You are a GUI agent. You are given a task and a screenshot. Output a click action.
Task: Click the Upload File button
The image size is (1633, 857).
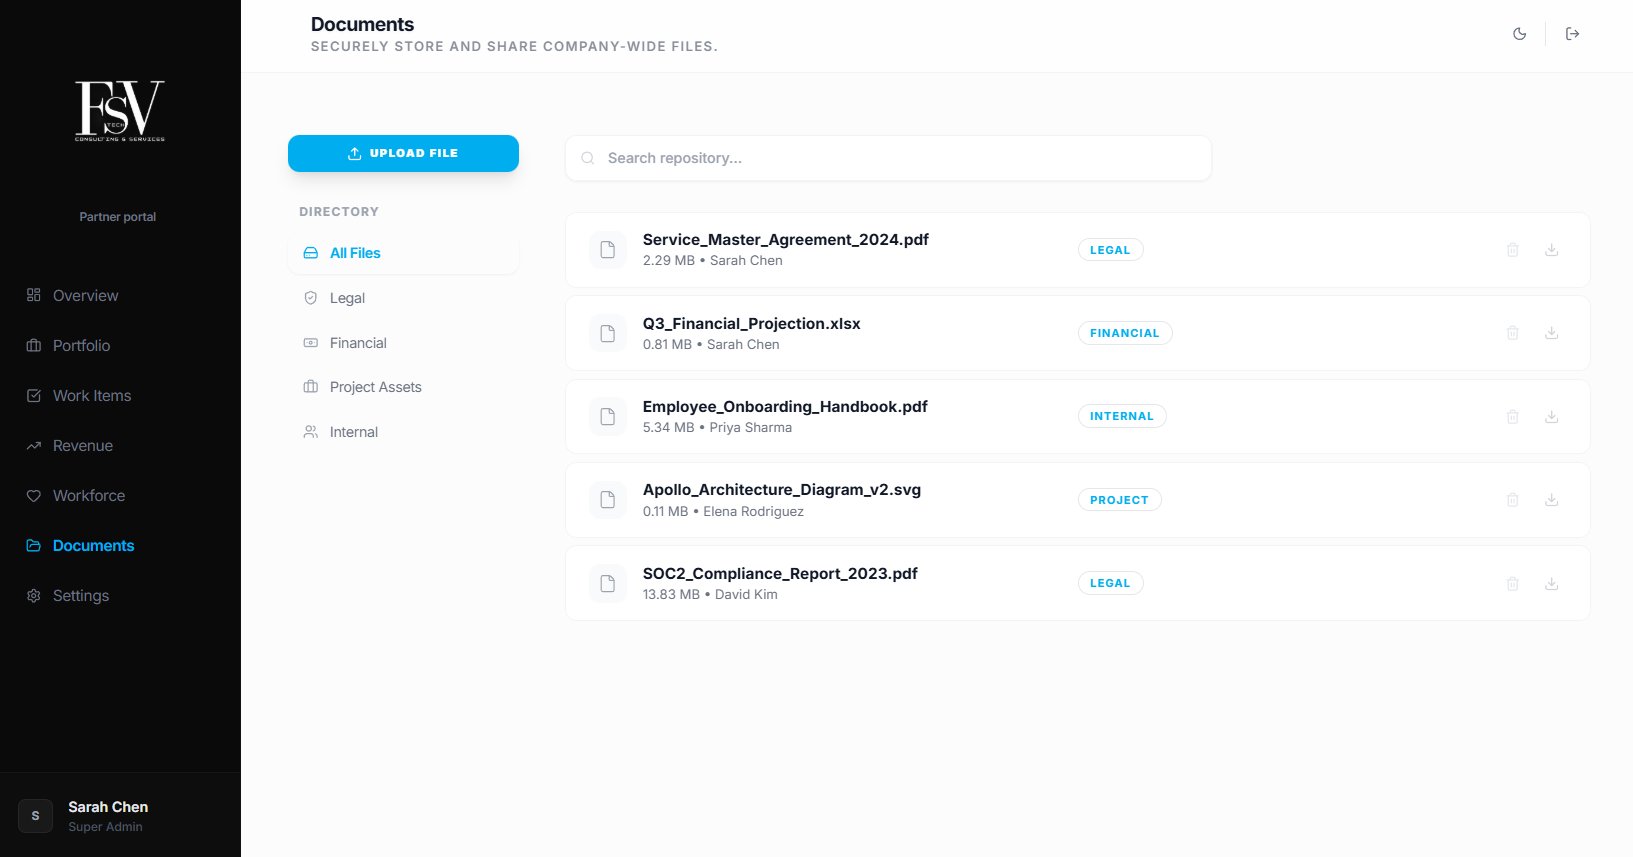(x=403, y=153)
